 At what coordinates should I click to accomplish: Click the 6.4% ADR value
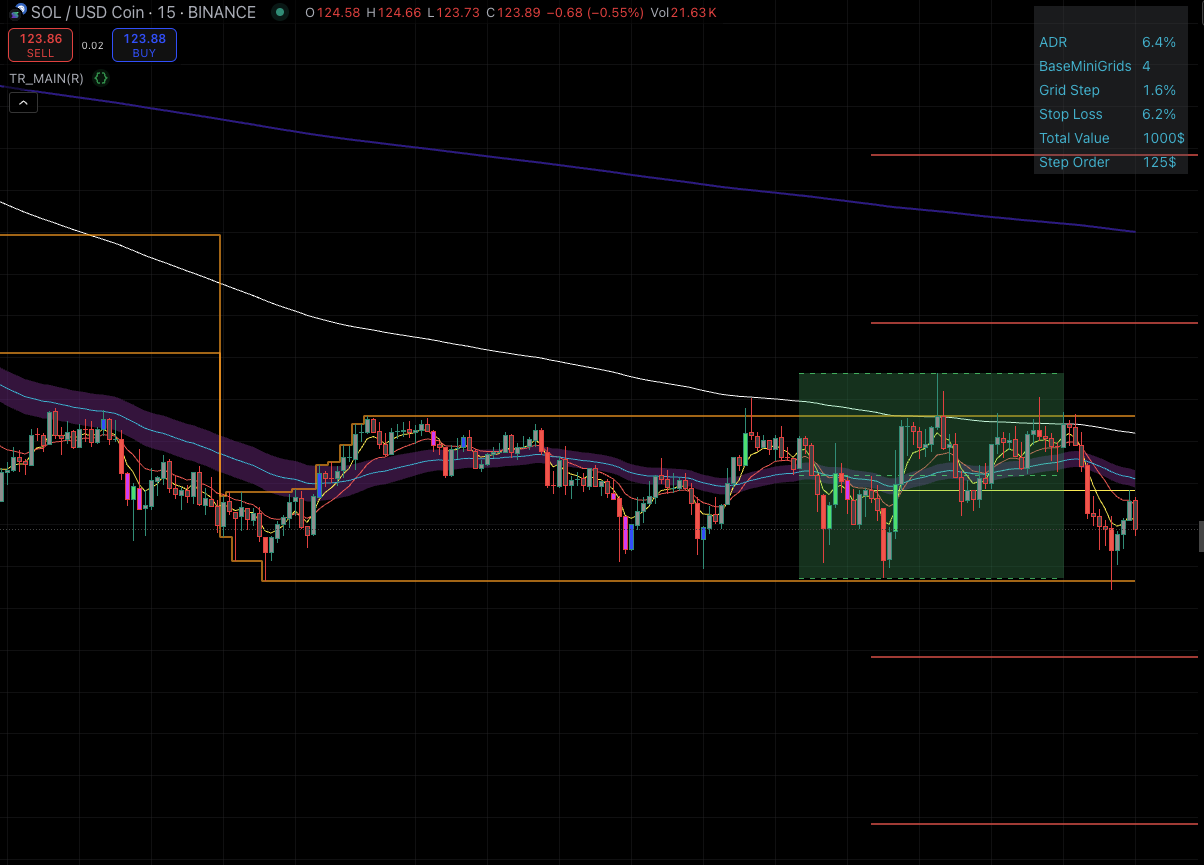[x=1159, y=42]
